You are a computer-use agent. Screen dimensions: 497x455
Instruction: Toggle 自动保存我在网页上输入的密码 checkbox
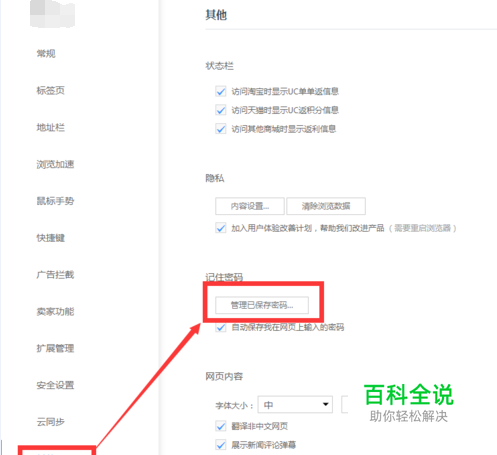(x=221, y=327)
